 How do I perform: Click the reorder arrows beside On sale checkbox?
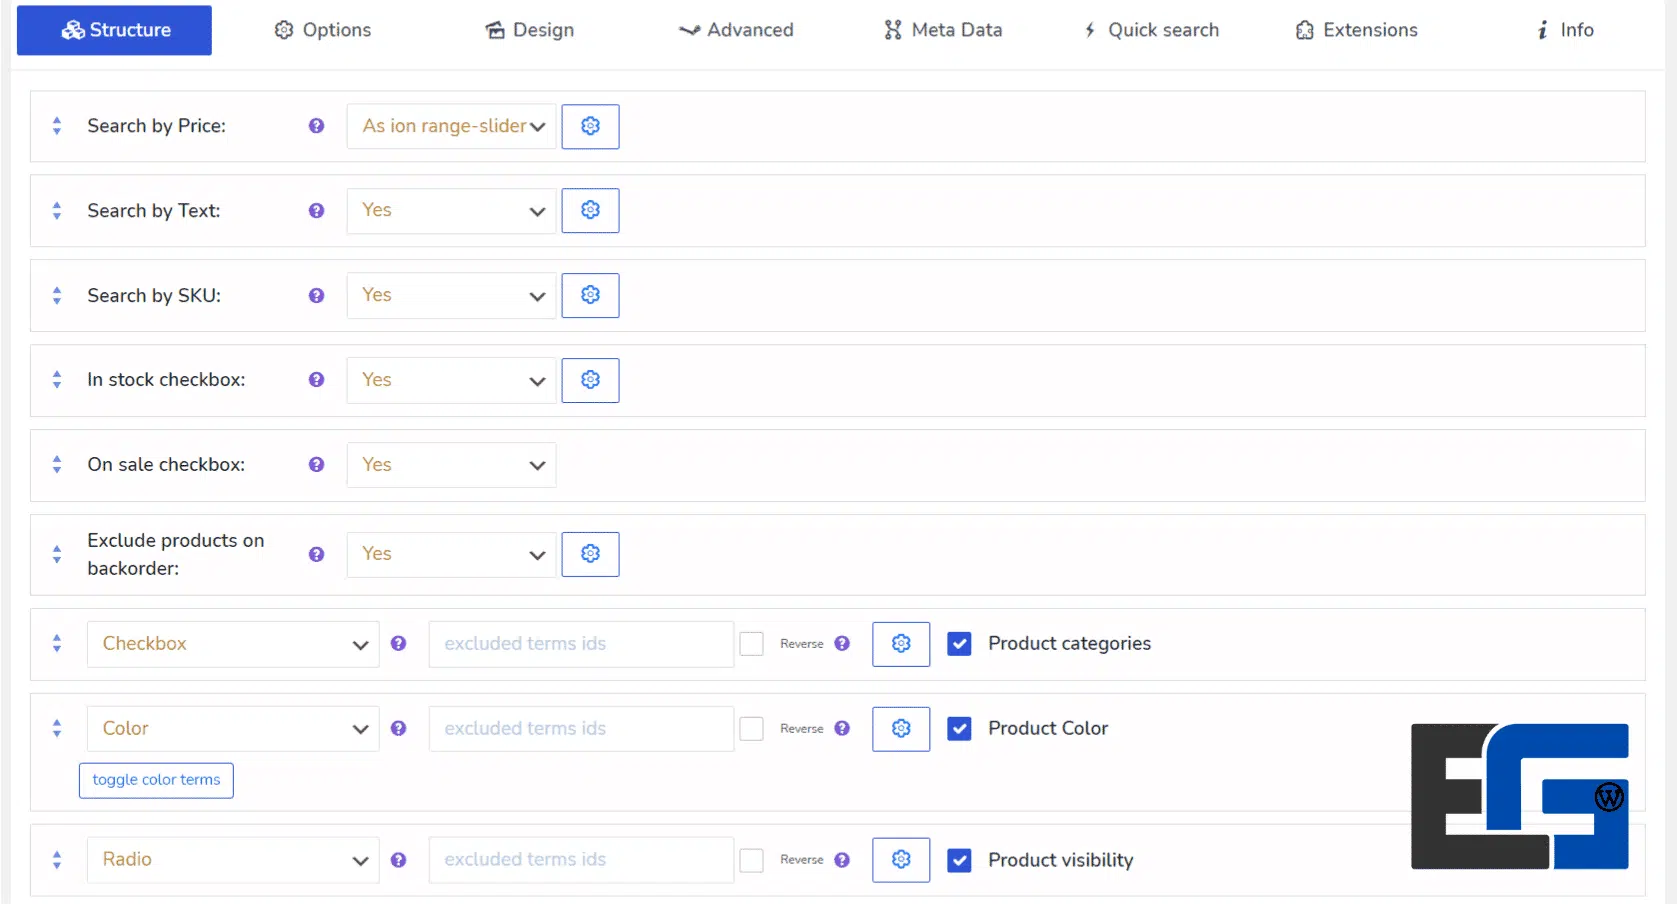tap(56, 464)
